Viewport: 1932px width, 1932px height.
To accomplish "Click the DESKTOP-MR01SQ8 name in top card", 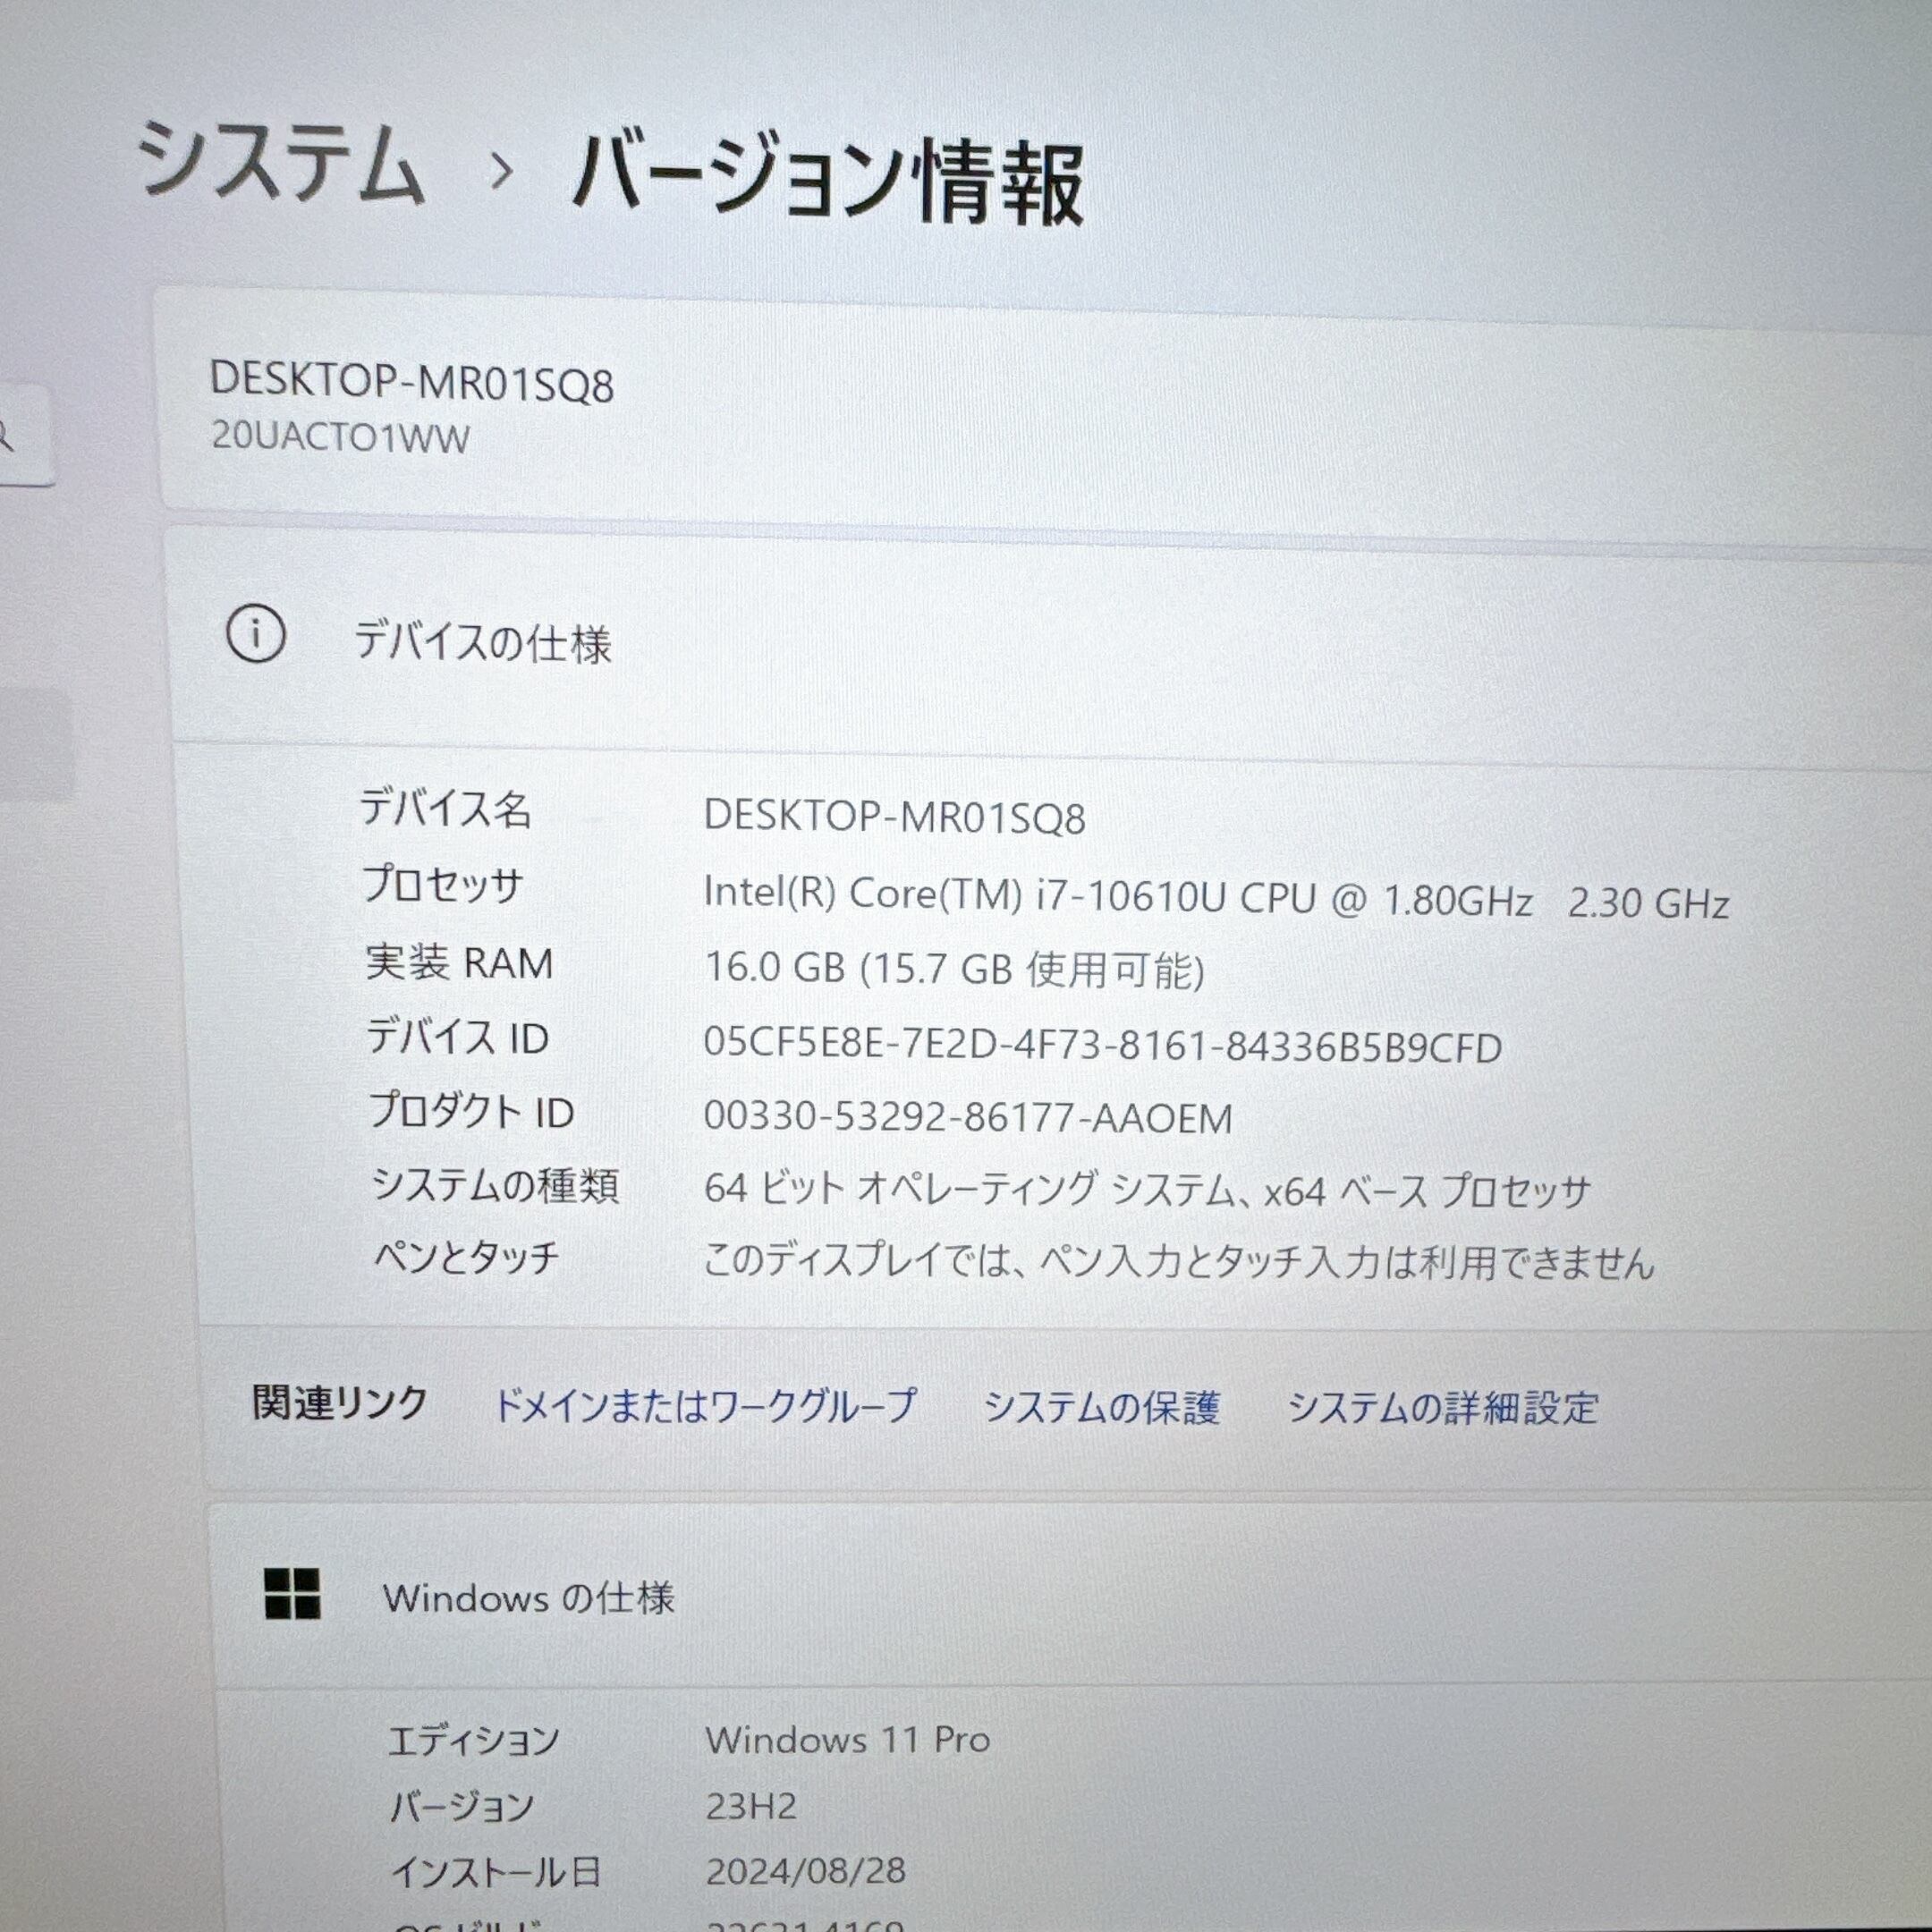I will tap(411, 383).
